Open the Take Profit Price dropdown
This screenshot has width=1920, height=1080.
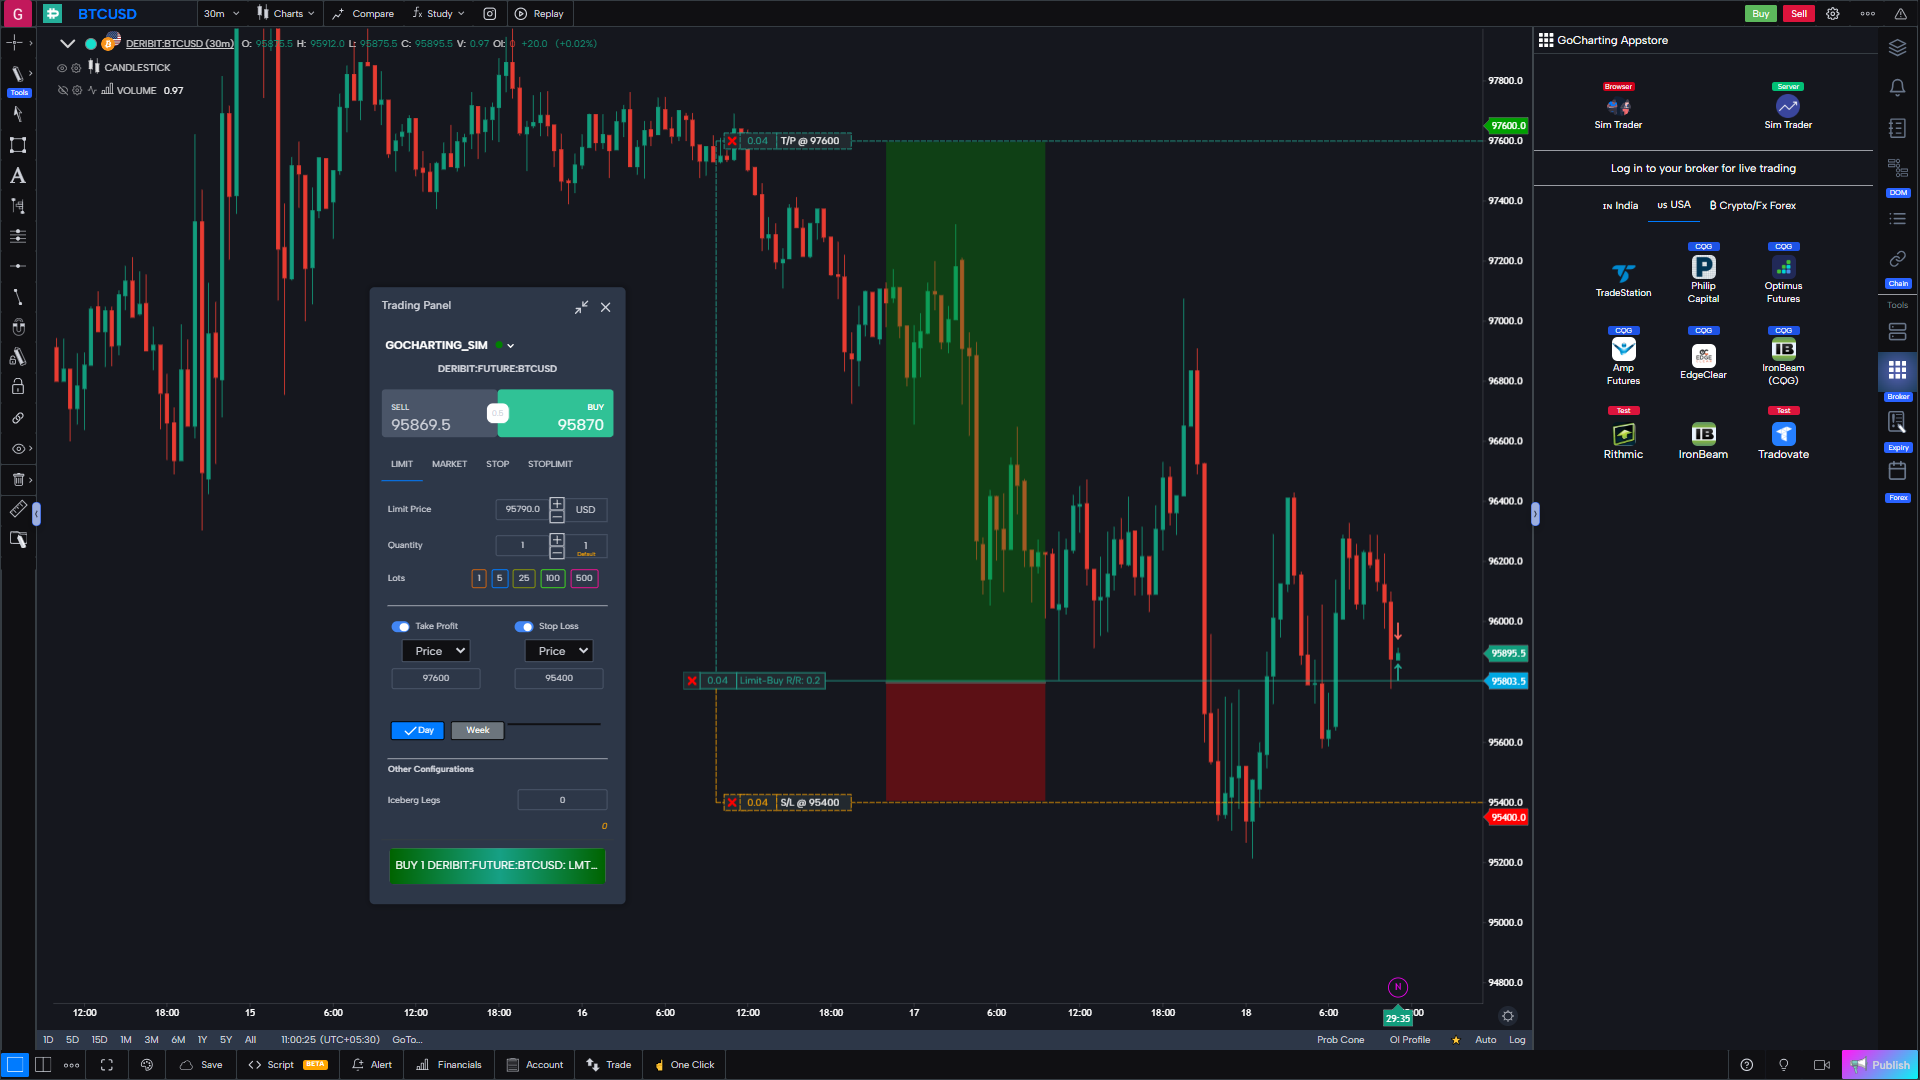click(x=435, y=651)
